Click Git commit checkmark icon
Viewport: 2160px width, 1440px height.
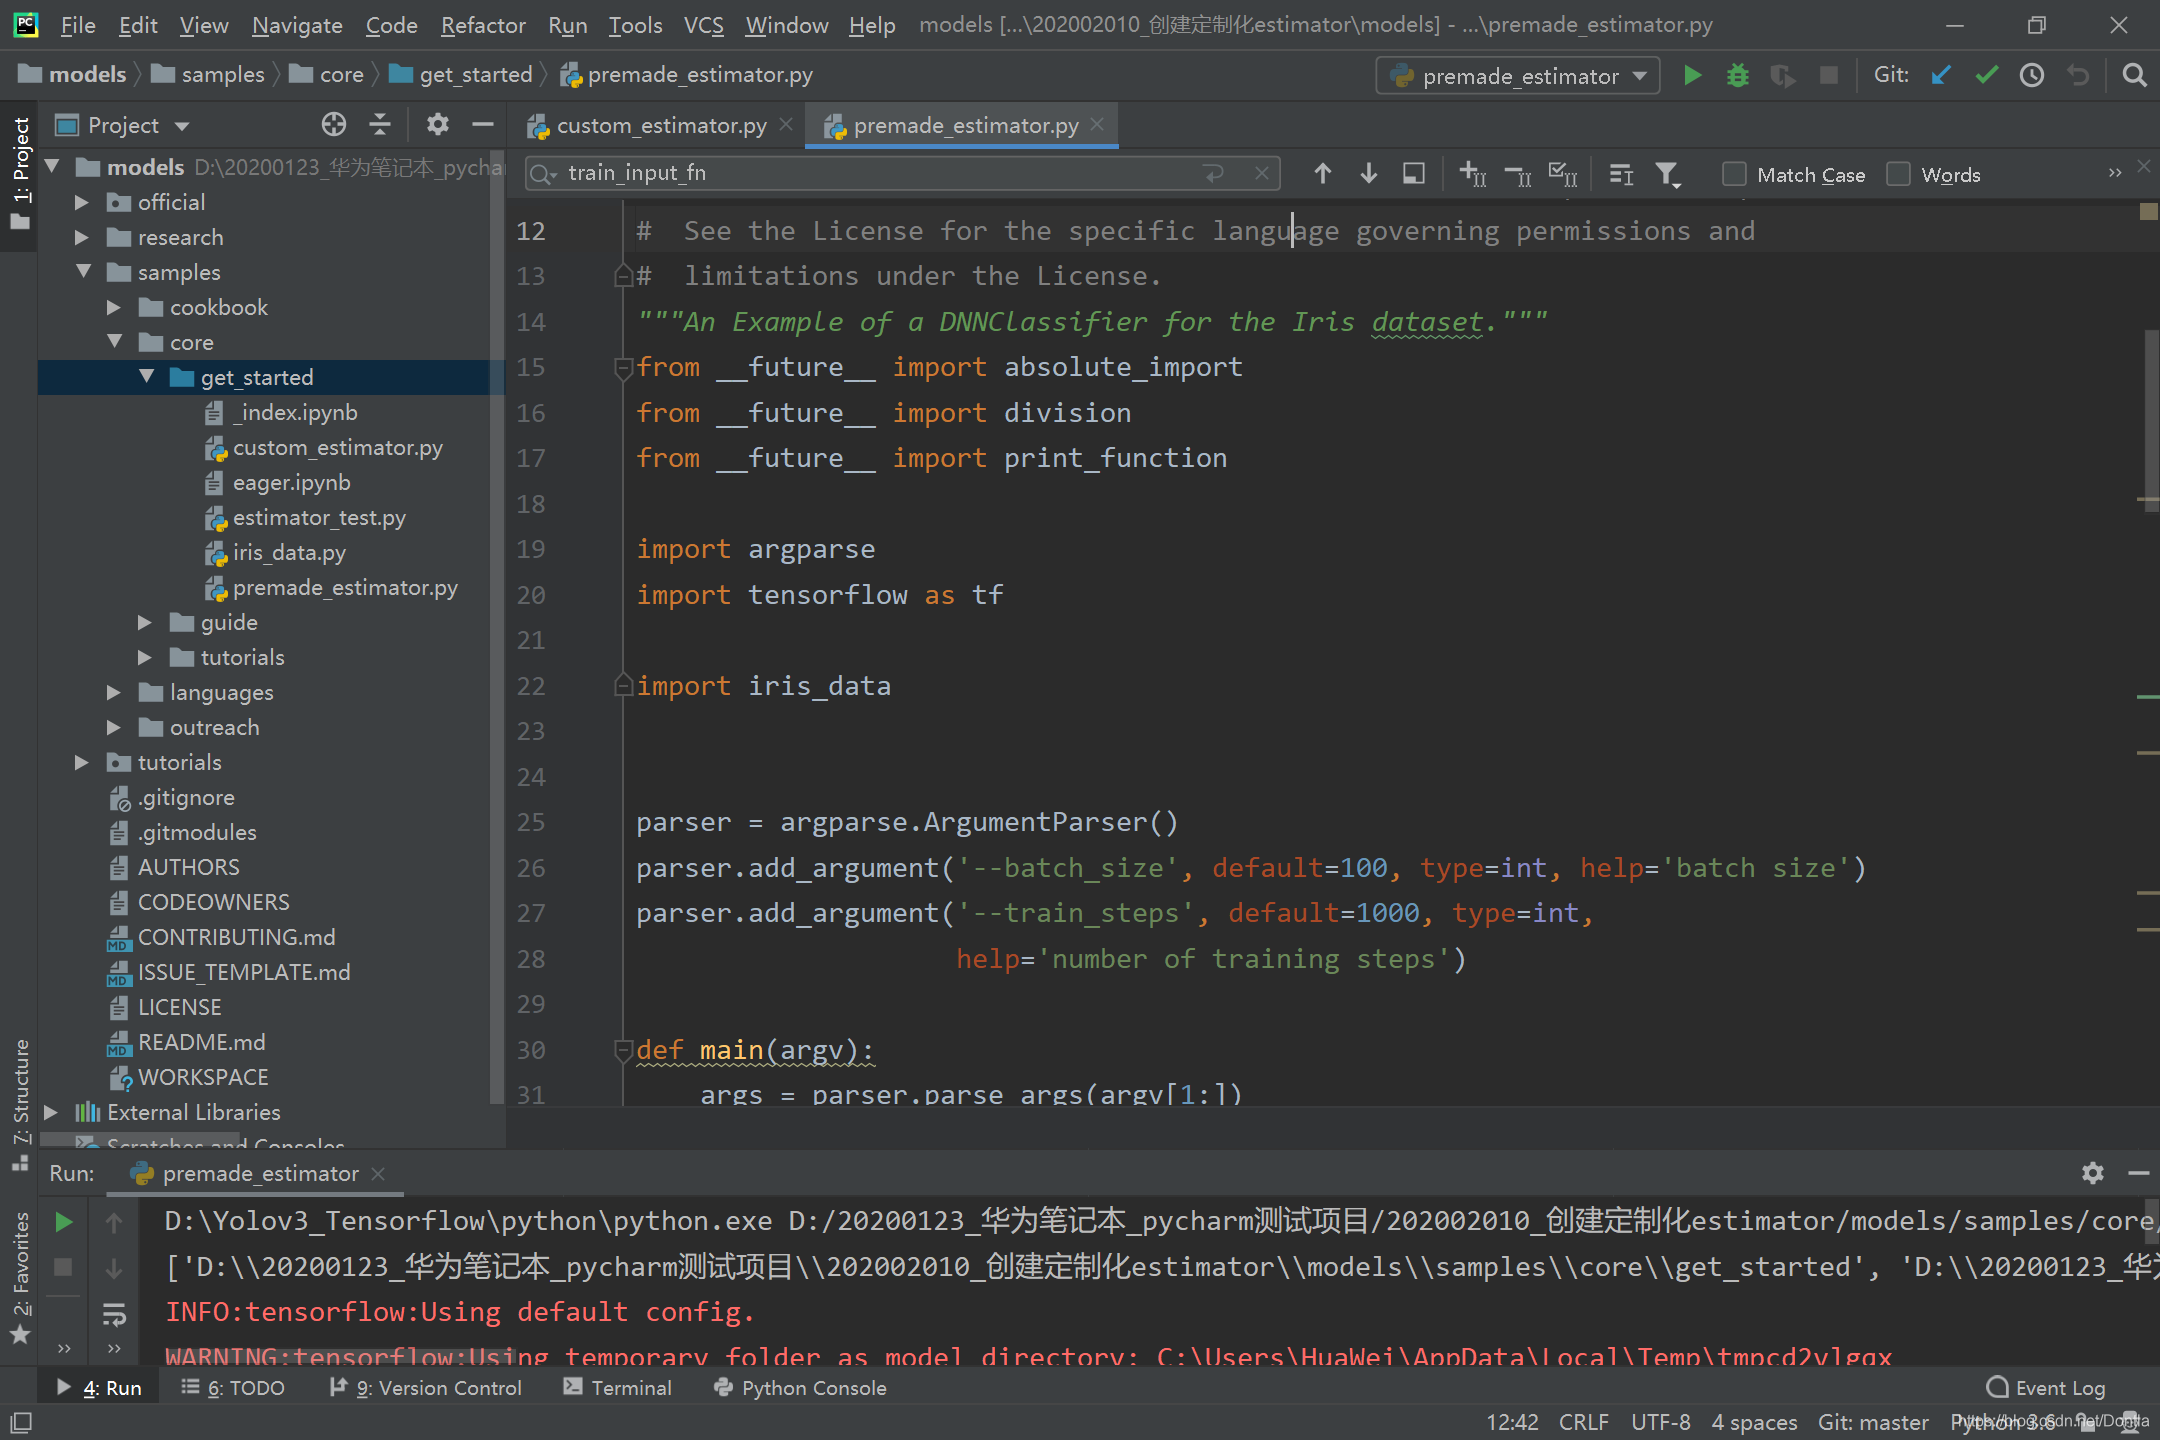[x=1987, y=75]
